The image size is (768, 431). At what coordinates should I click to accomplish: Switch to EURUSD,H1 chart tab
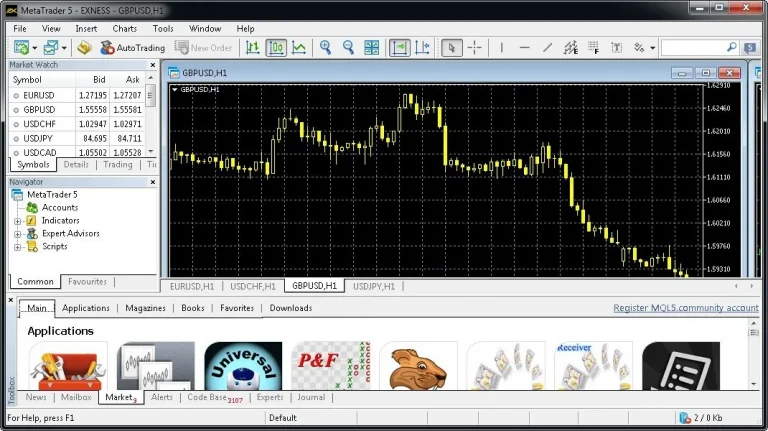(192, 286)
